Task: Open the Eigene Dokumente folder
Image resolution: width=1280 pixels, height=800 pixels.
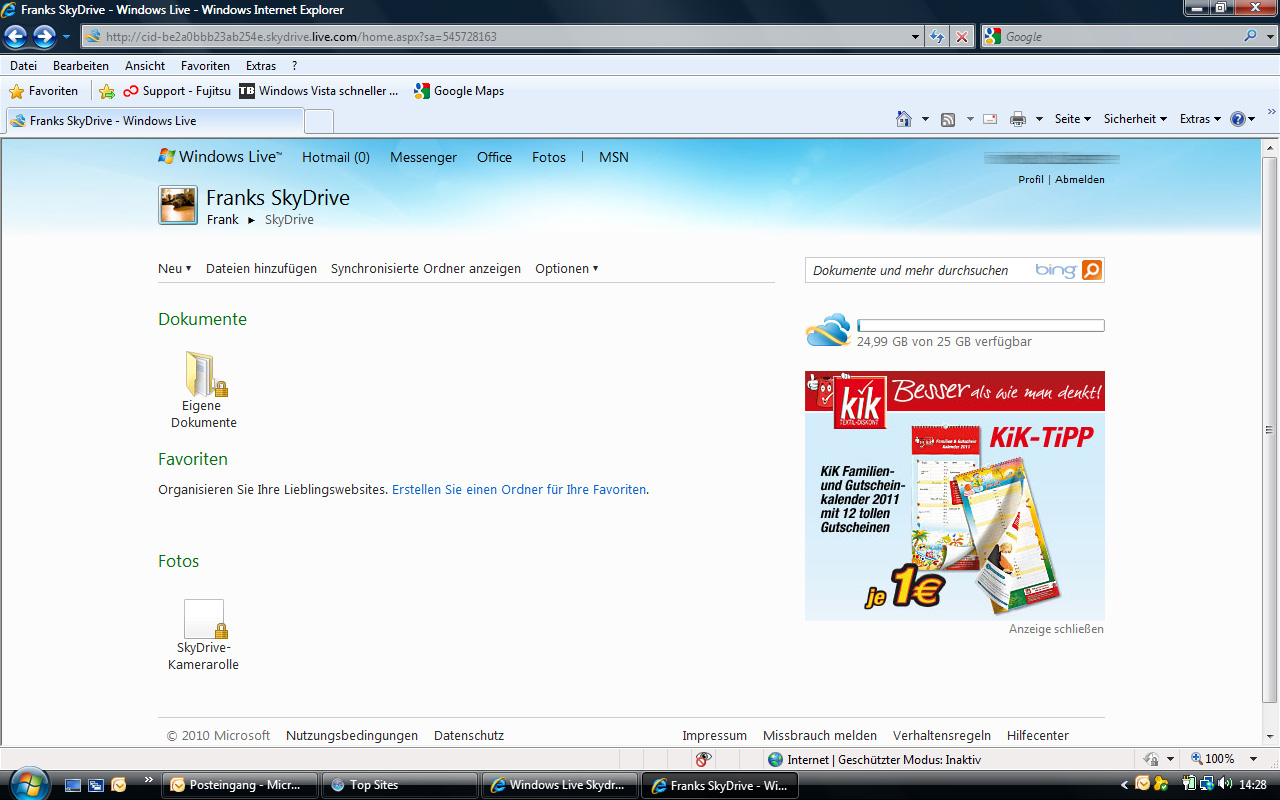Action: (204, 391)
